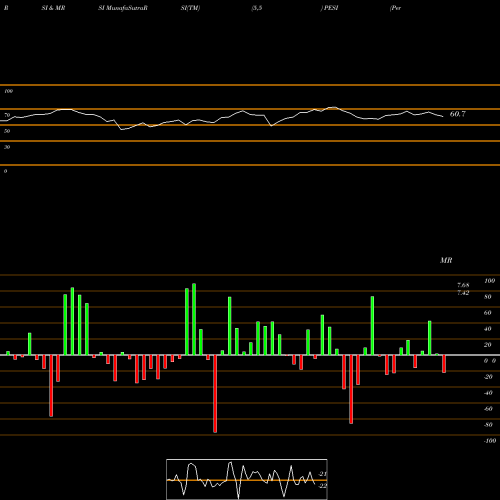Click the RSI 0 axis label

click(x=5, y=171)
